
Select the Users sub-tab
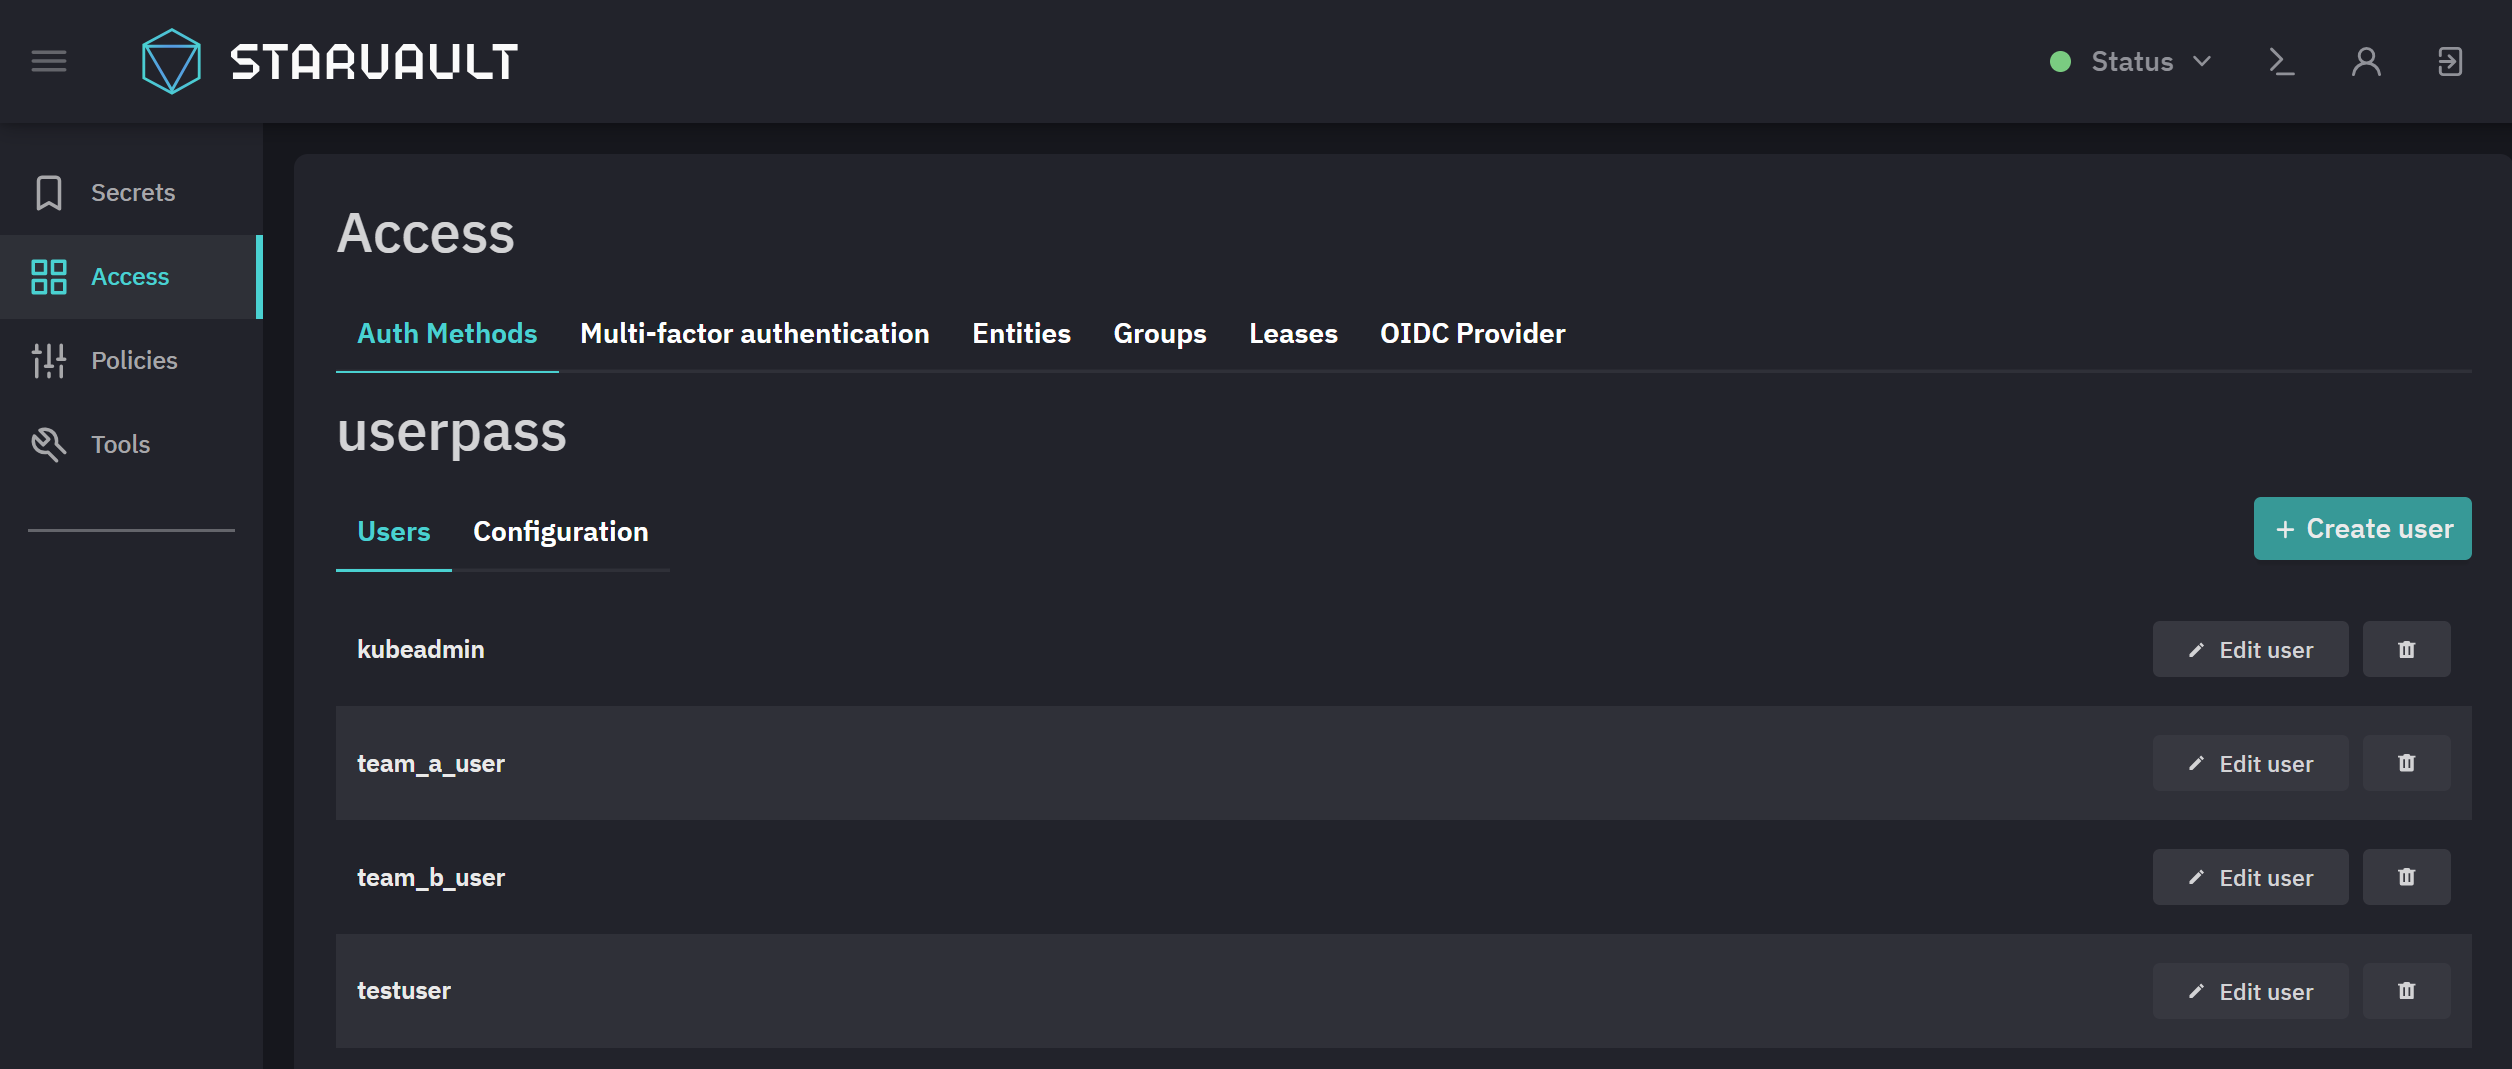point(394,532)
